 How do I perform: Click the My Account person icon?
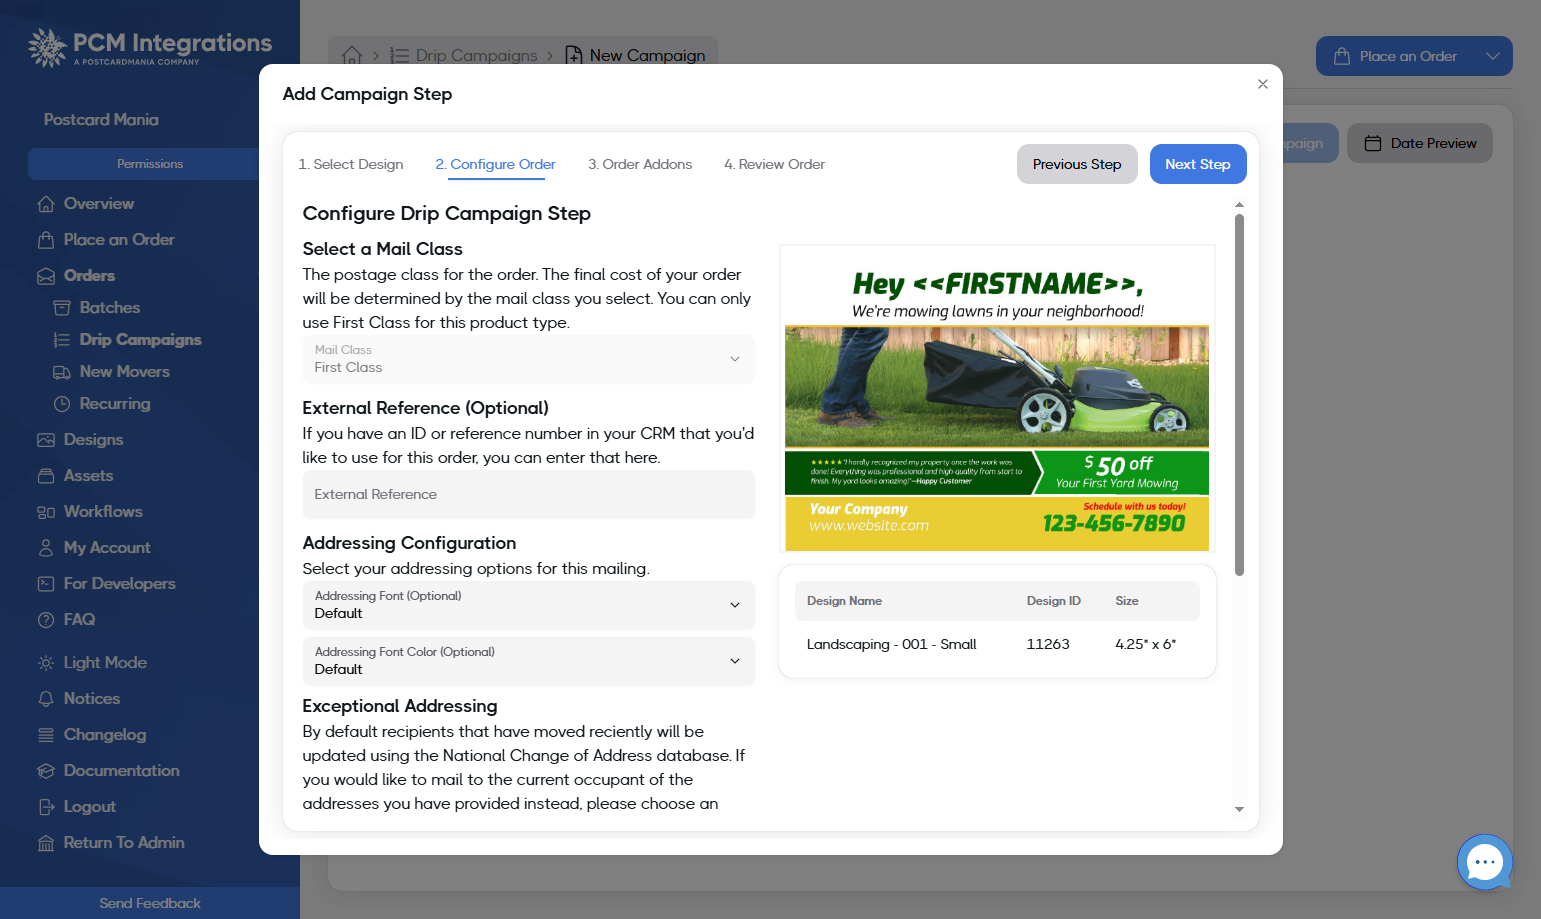point(46,548)
